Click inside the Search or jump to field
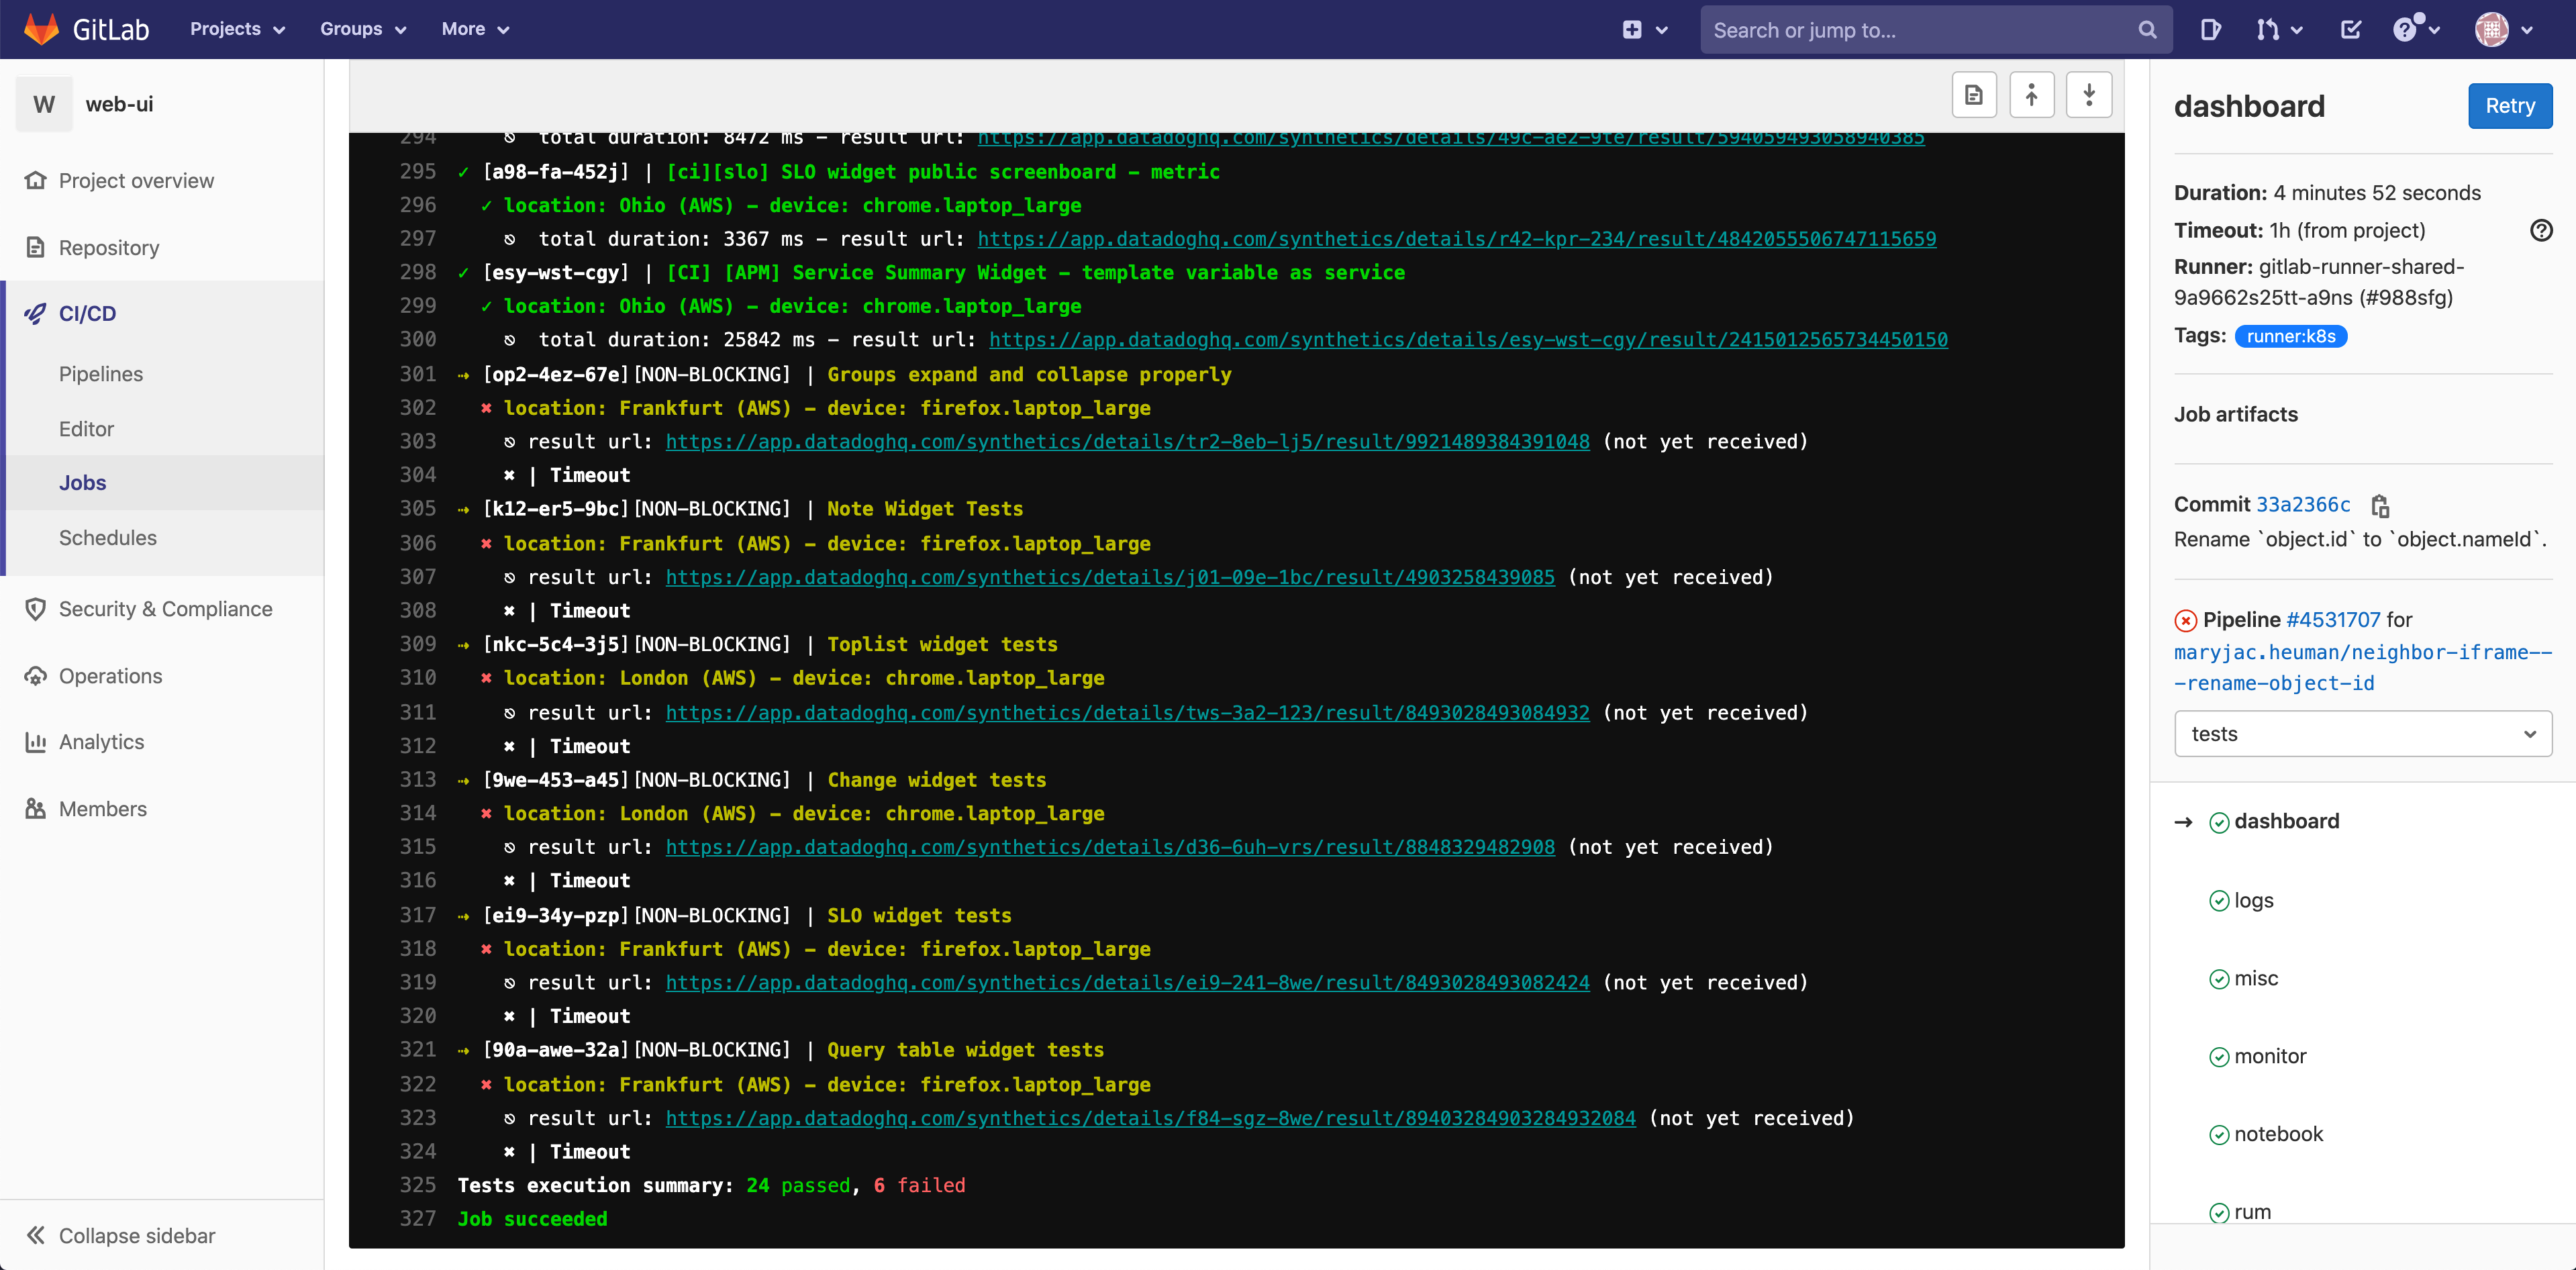Viewport: 2576px width, 1270px height. [1900, 29]
